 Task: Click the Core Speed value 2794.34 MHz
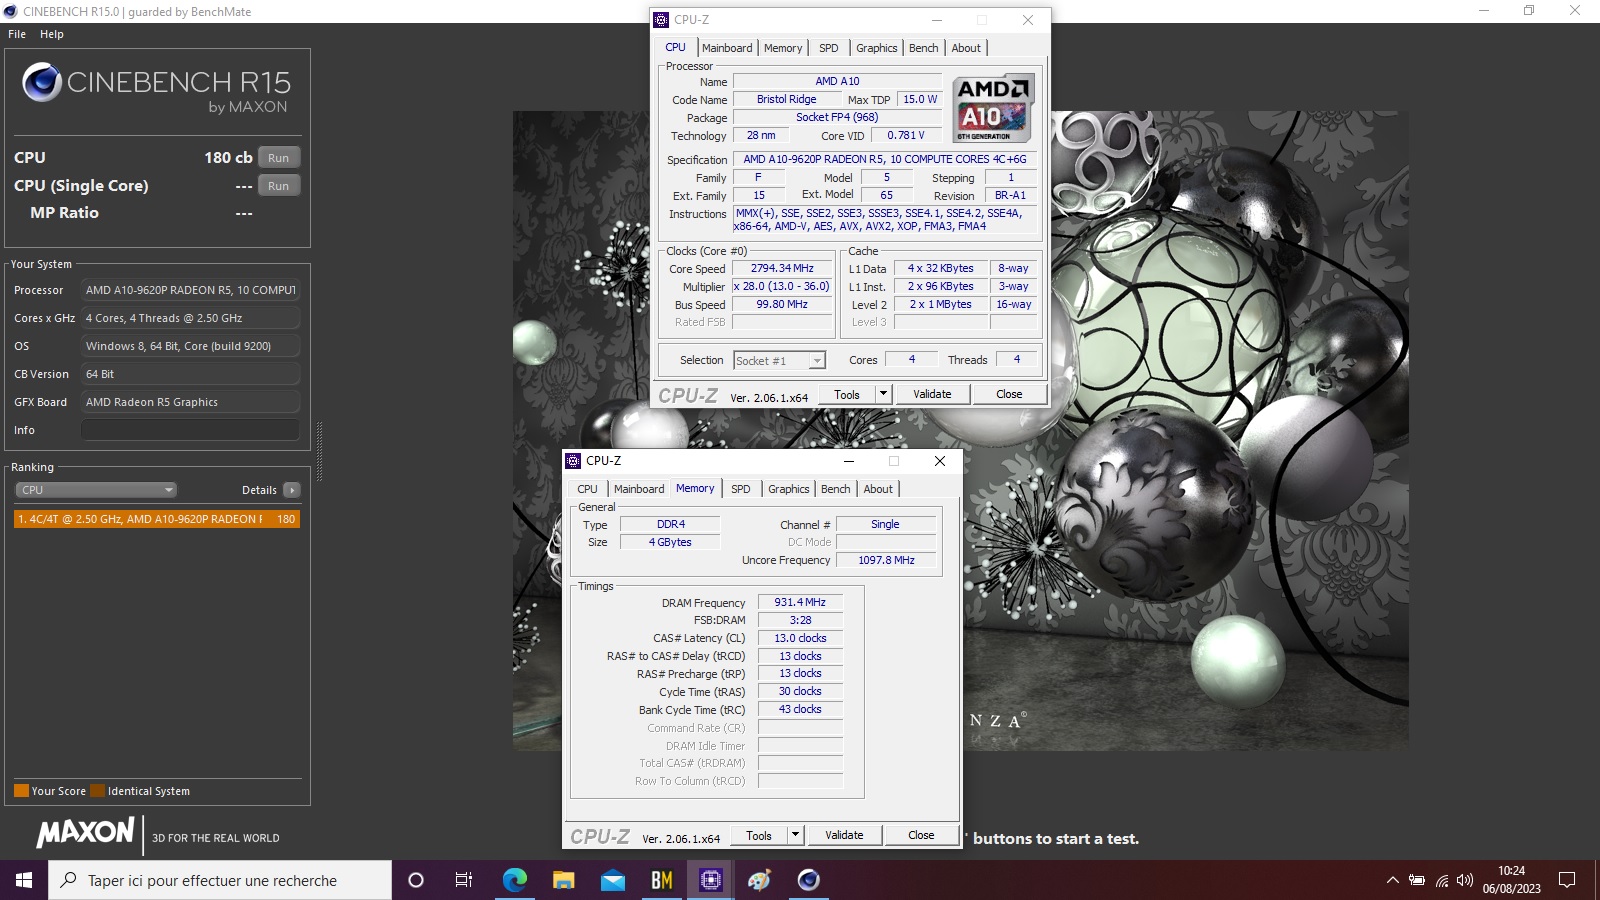point(782,268)
